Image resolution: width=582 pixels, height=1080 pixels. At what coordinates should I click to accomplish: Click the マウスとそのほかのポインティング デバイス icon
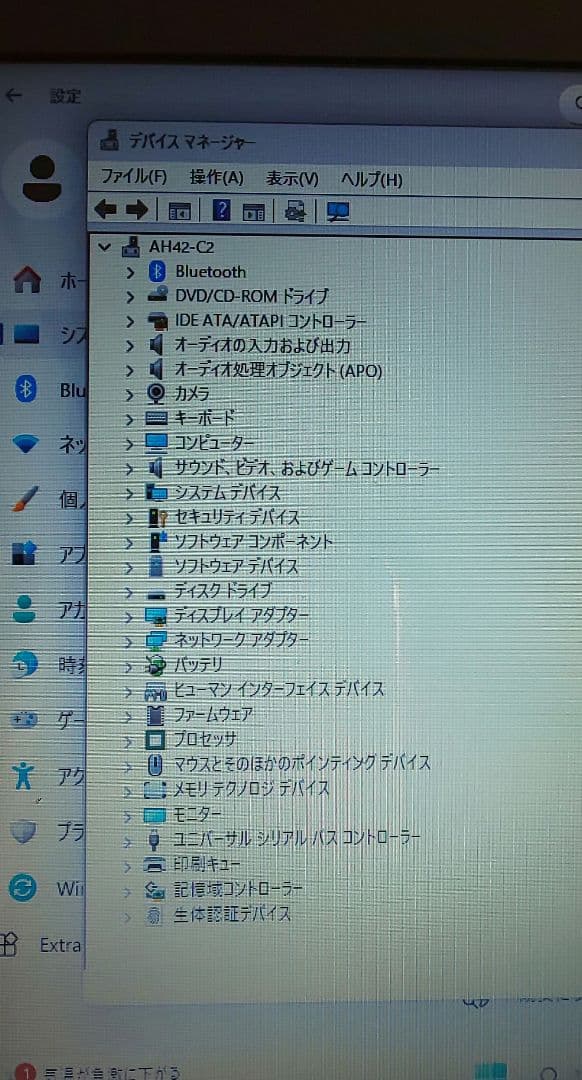(156, 764)
